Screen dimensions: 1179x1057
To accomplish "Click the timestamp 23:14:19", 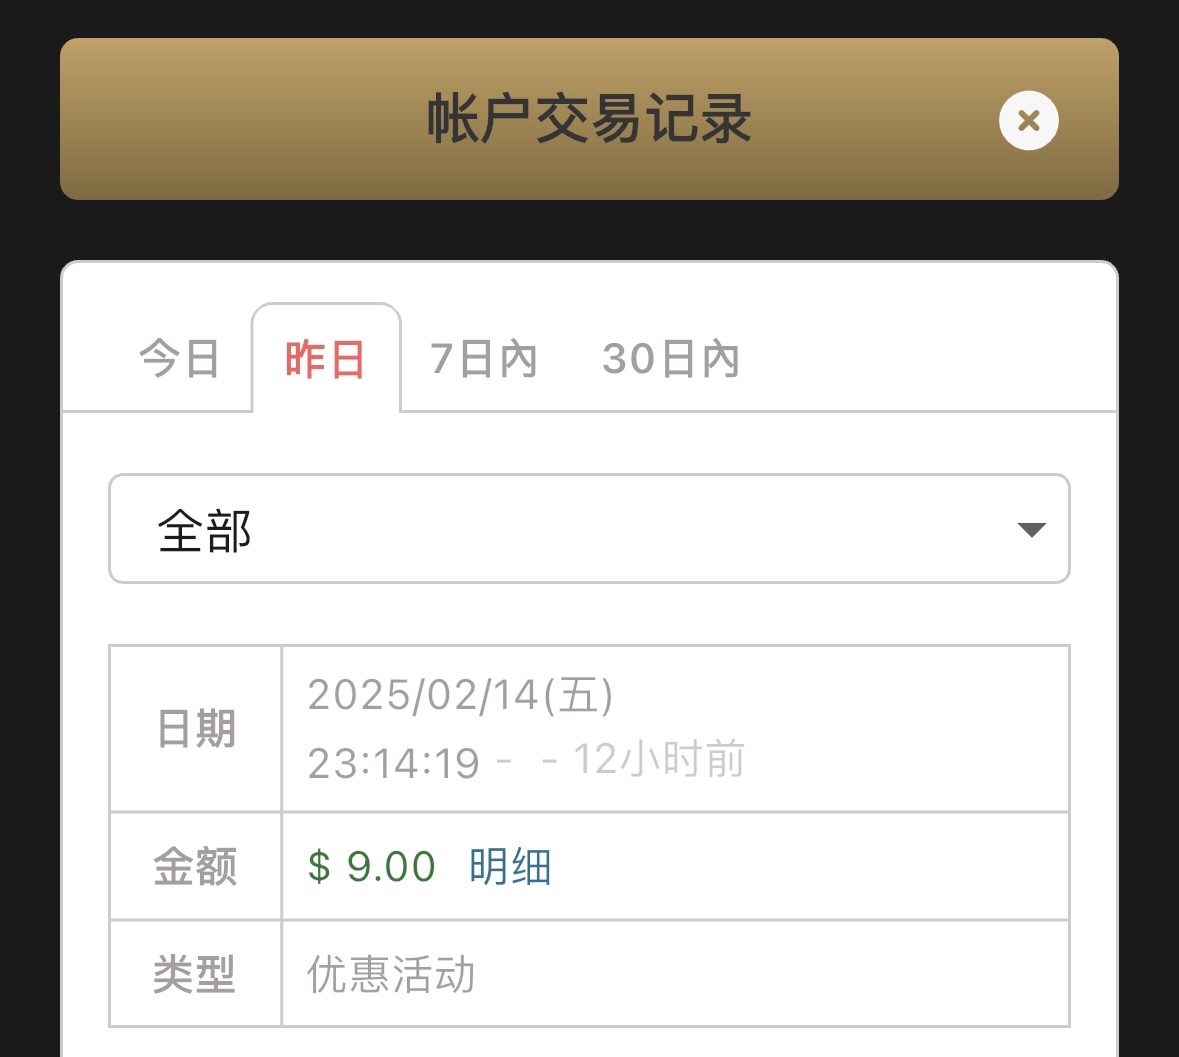I will [394, 763].
